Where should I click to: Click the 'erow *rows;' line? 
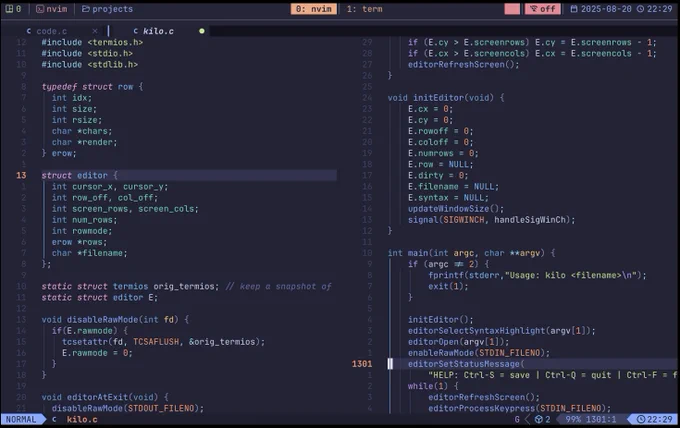click(x=79, y=242)
